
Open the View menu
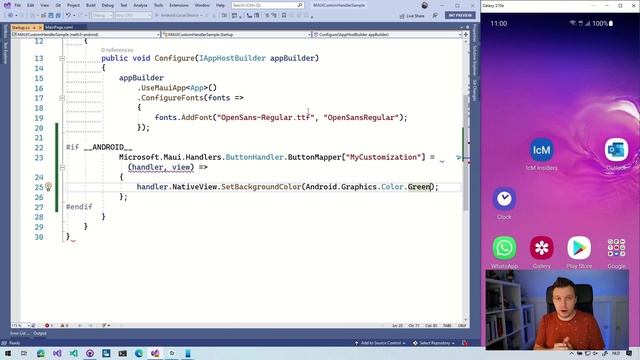pos(44,5)
